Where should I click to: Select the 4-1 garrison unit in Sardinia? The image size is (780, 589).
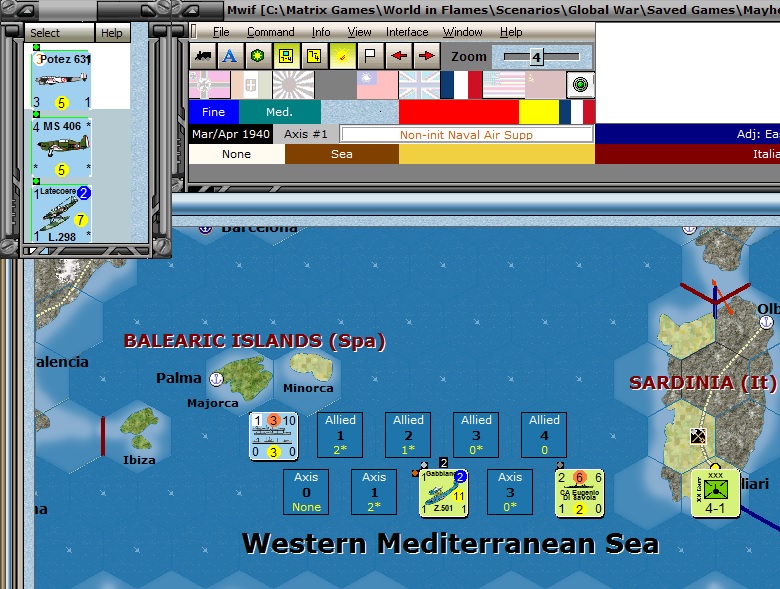[x=715, y=493]
